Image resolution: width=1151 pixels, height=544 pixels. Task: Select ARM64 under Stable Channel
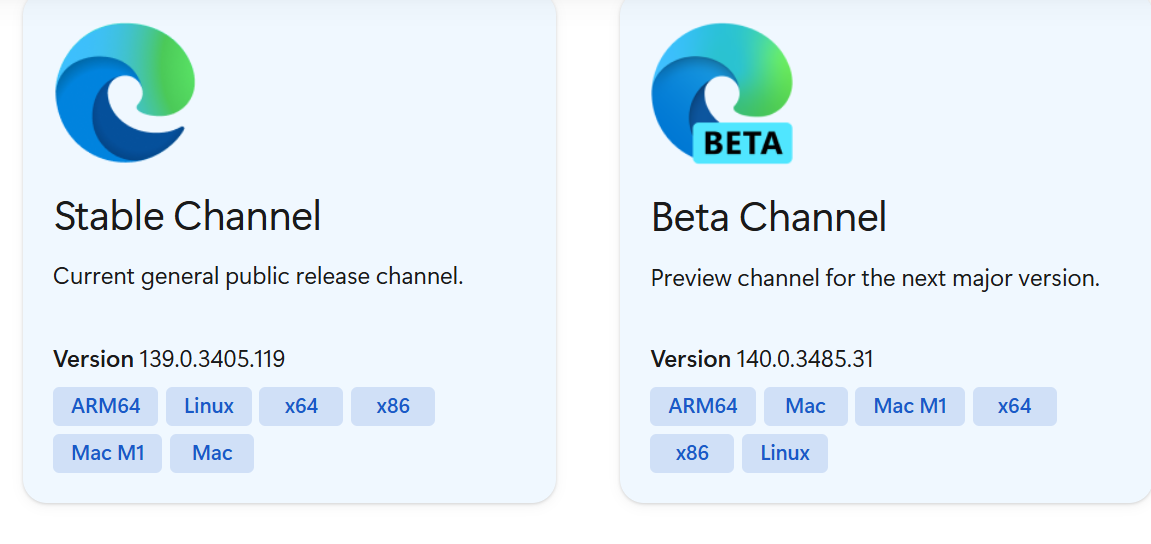click(x=105, y=406)
